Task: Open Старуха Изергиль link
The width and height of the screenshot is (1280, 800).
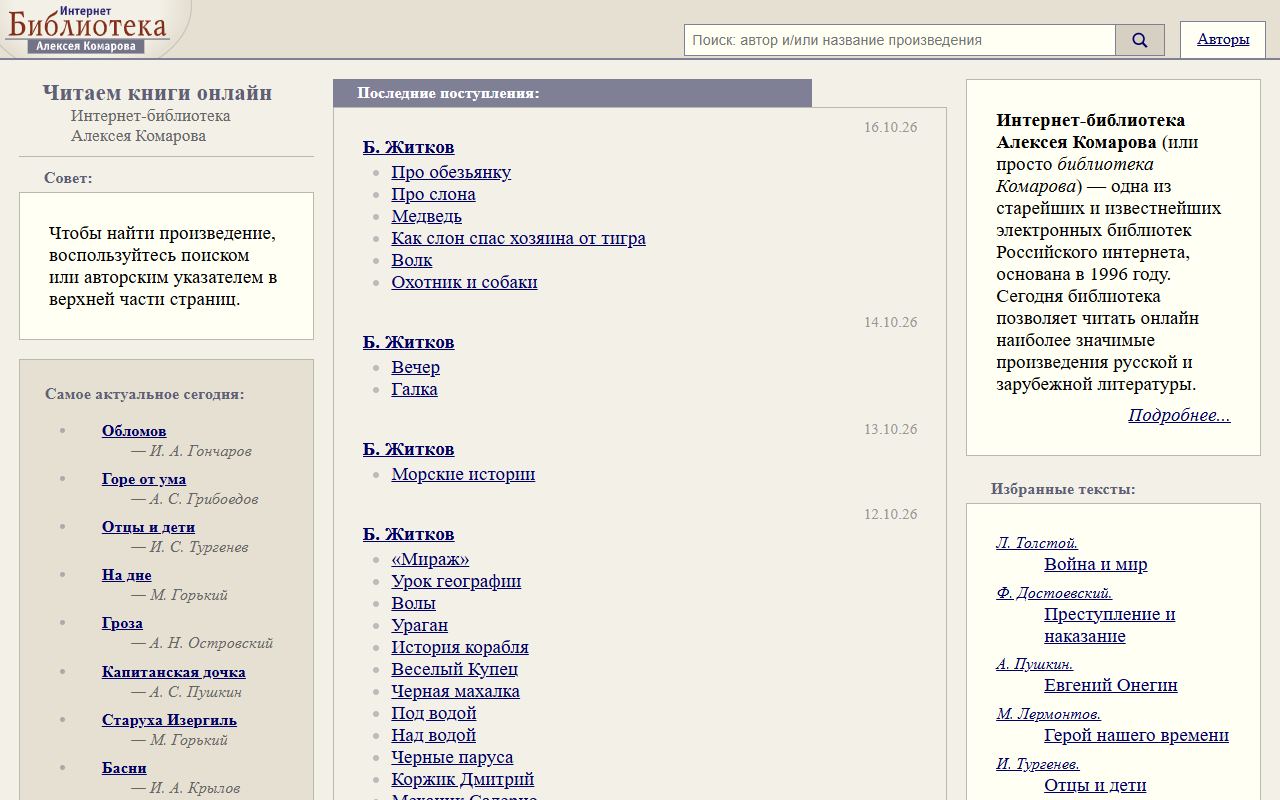Action: pyautogui.click(x=169, y=720)
